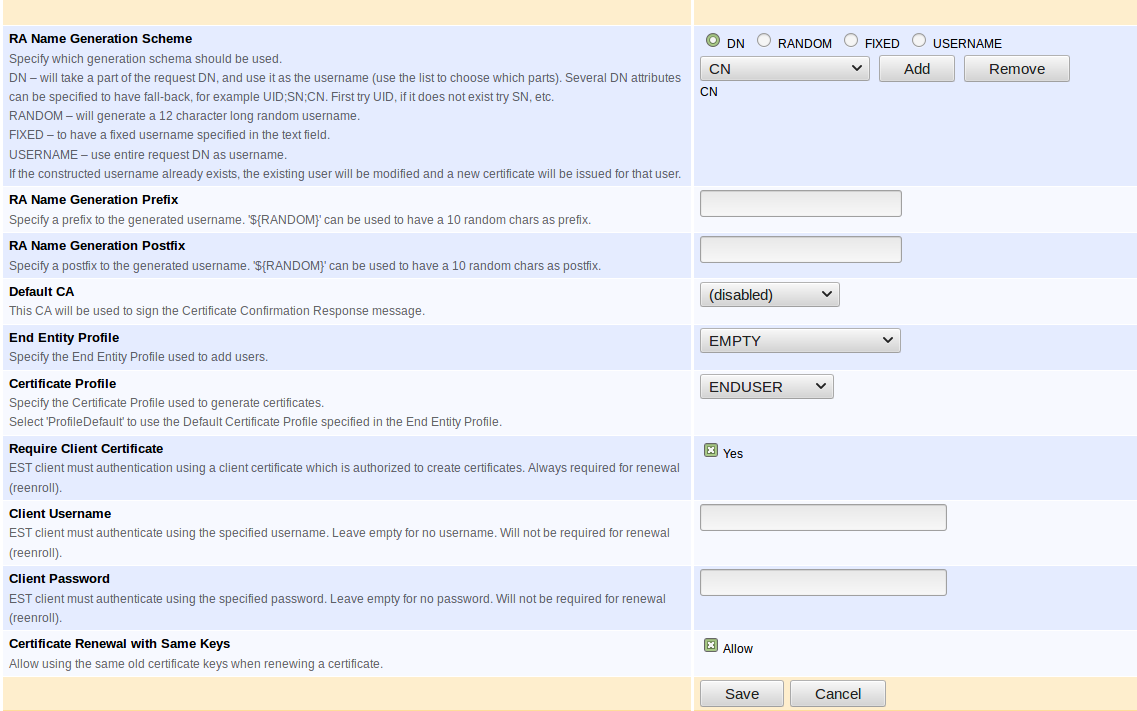Image resolution: width=1137 pixels, height=711 pixels.
Task: Choose ENDUSER in the Certificate Profile selector
Action: (766, 386)
